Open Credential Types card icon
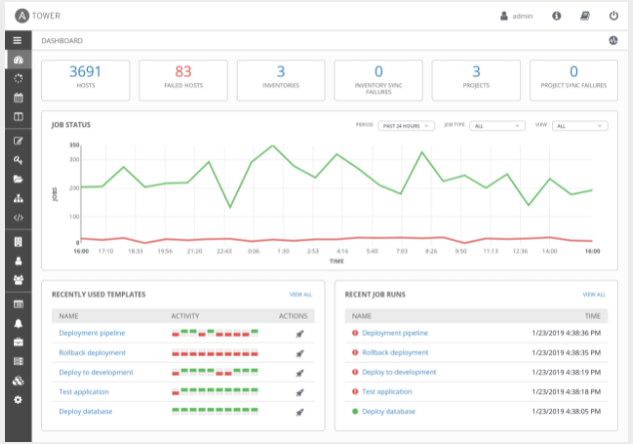 [x=18, y=304]
